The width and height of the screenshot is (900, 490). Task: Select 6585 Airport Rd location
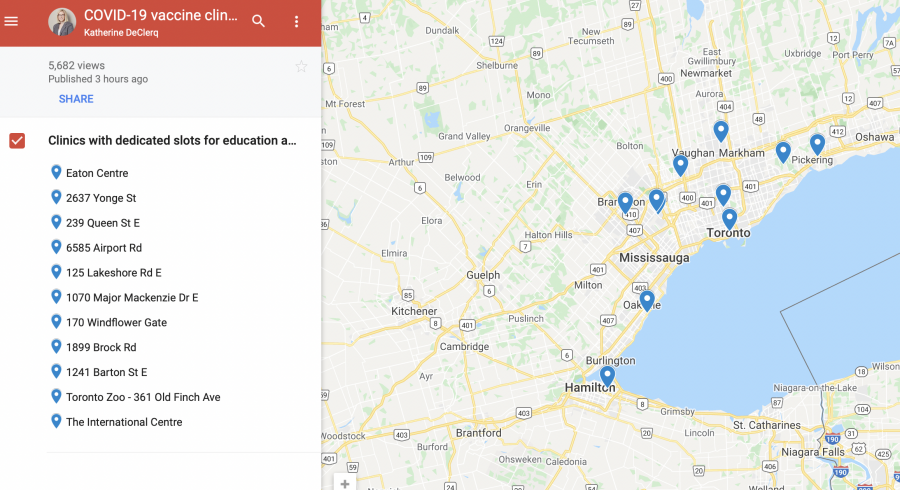[103, 248]
